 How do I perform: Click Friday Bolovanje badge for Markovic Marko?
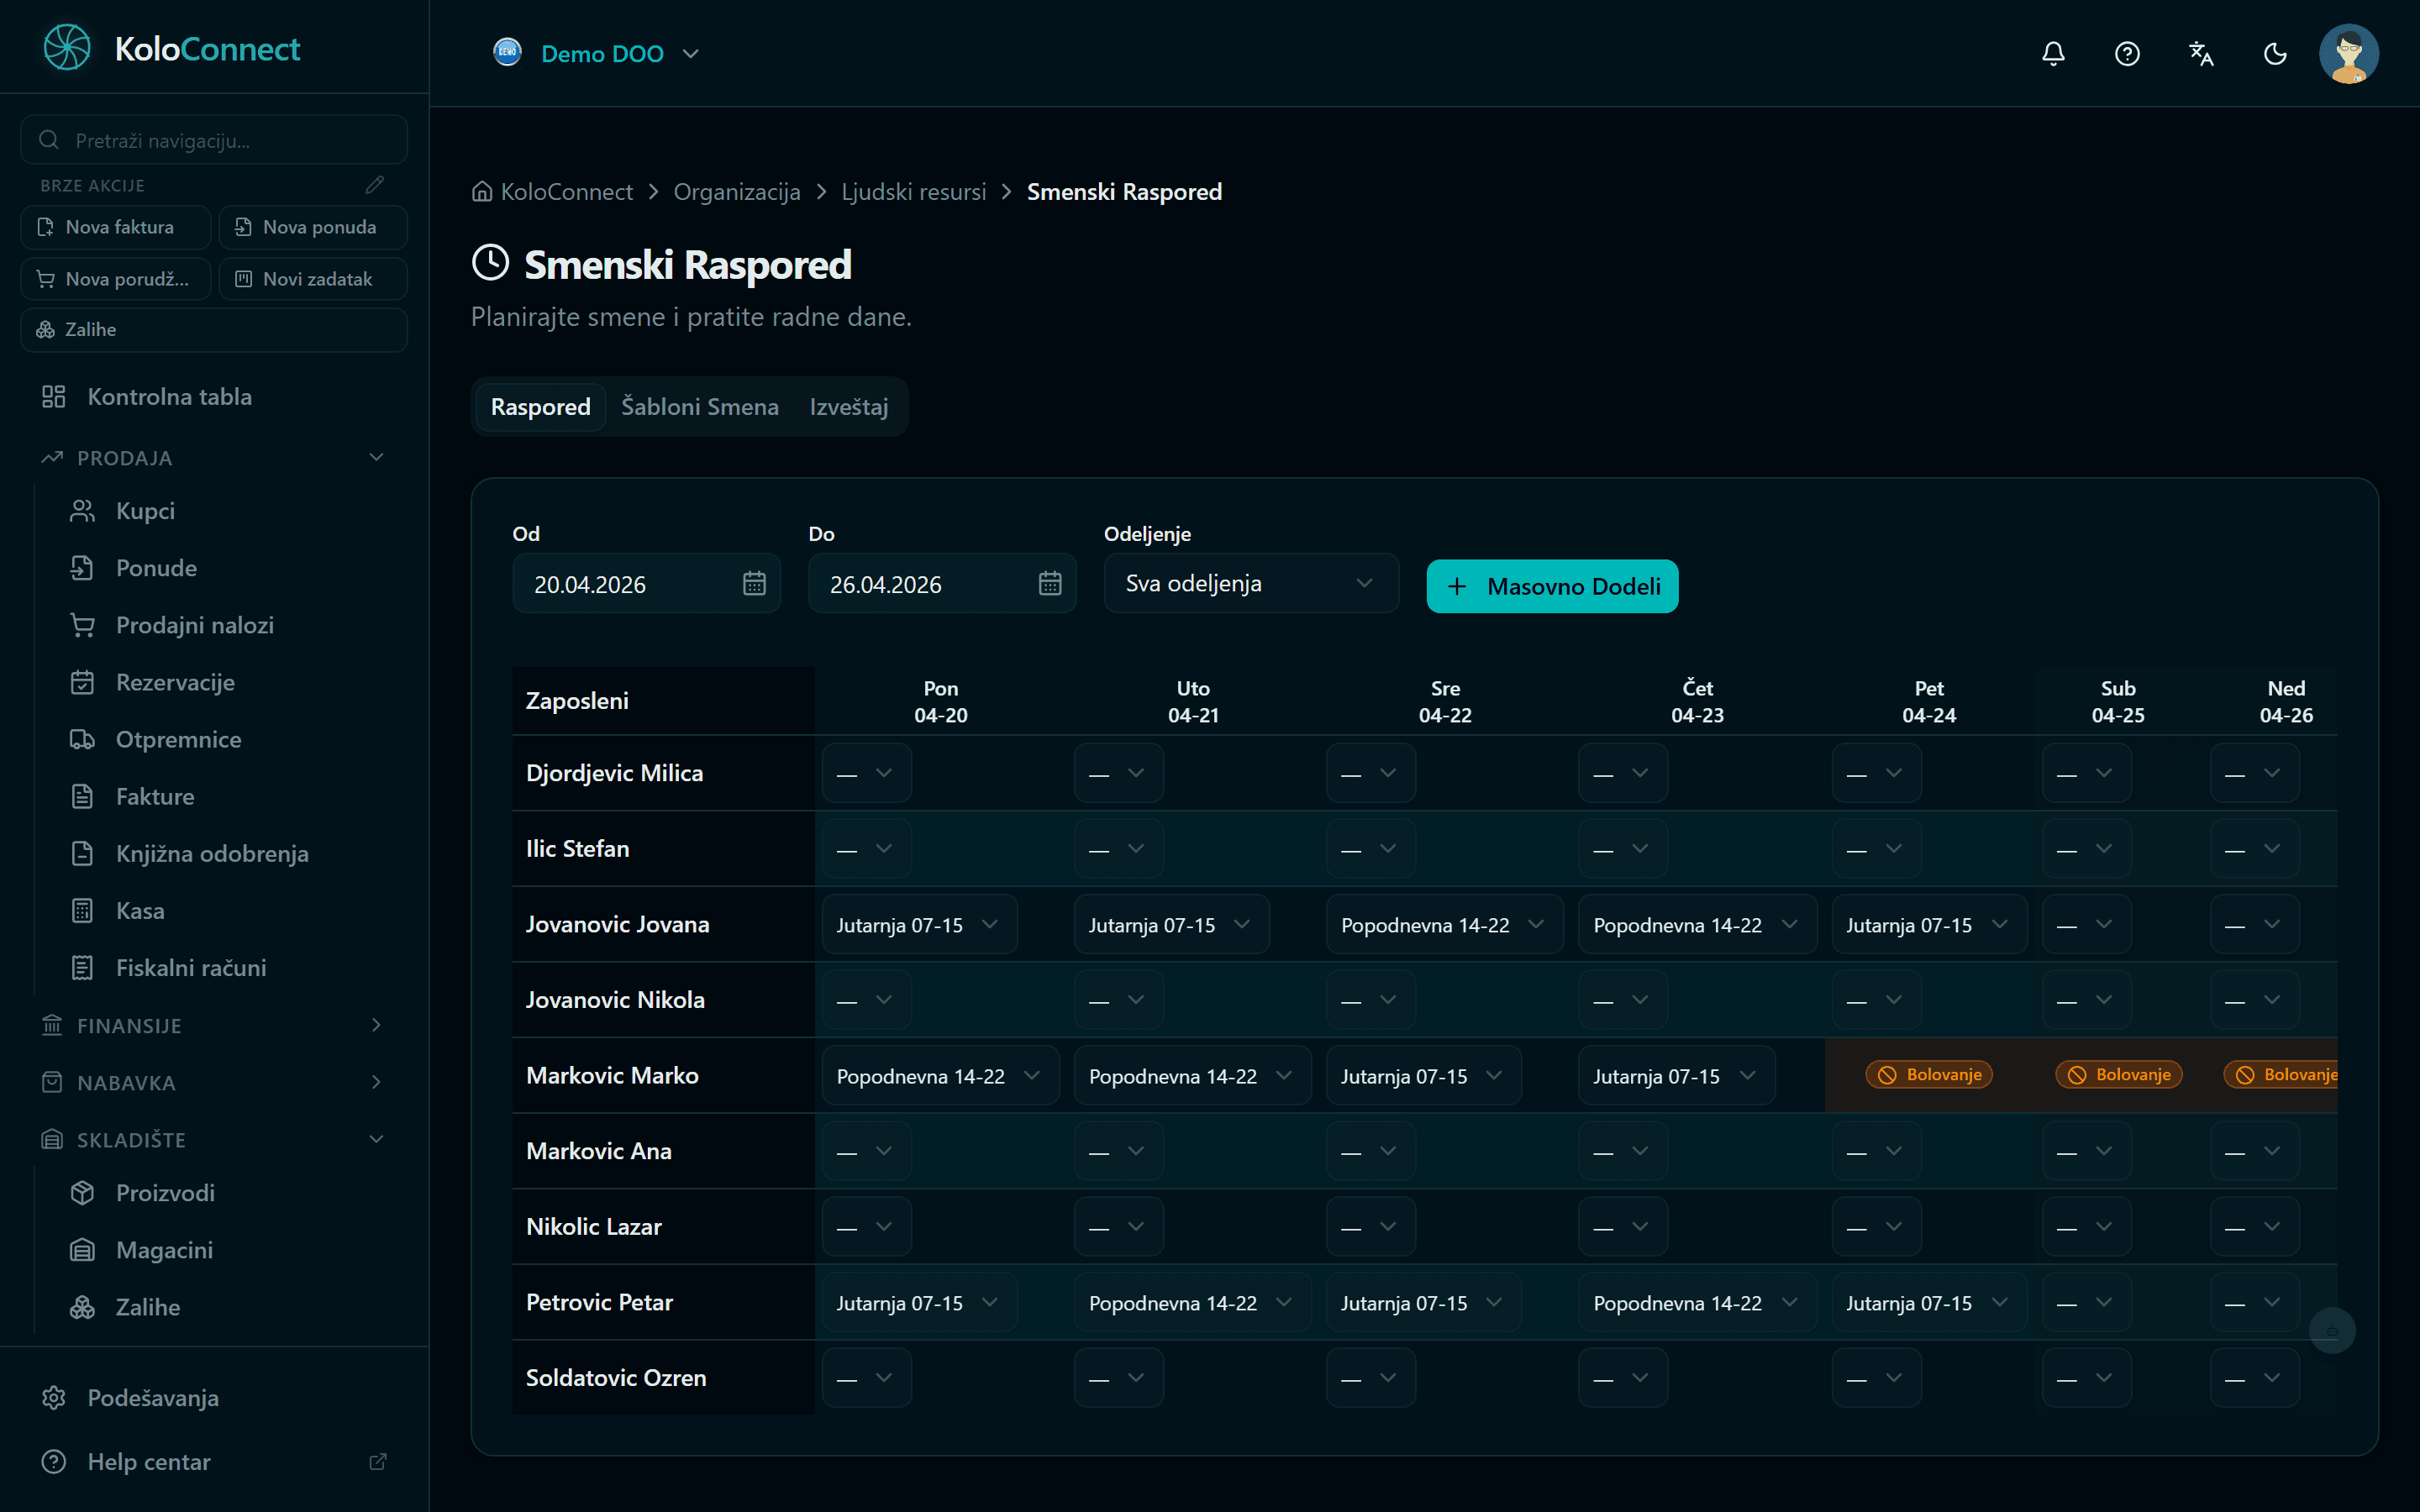coord(1929,1075)
